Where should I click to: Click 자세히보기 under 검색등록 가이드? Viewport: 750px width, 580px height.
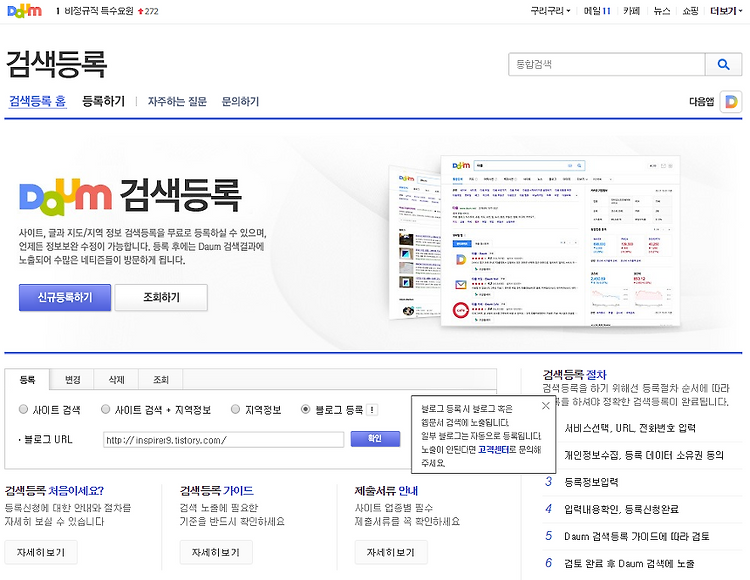[x=216, y=553]
